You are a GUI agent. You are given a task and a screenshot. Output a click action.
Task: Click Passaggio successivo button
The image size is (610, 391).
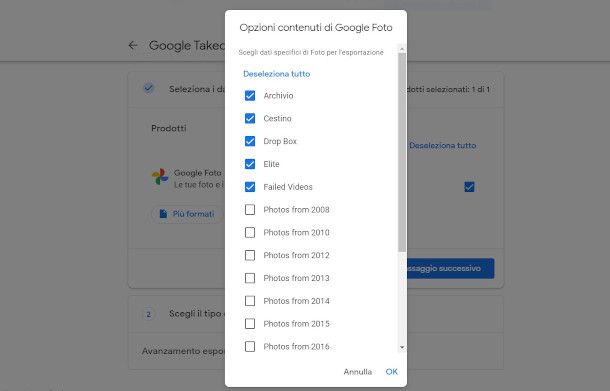click(450, 268)
